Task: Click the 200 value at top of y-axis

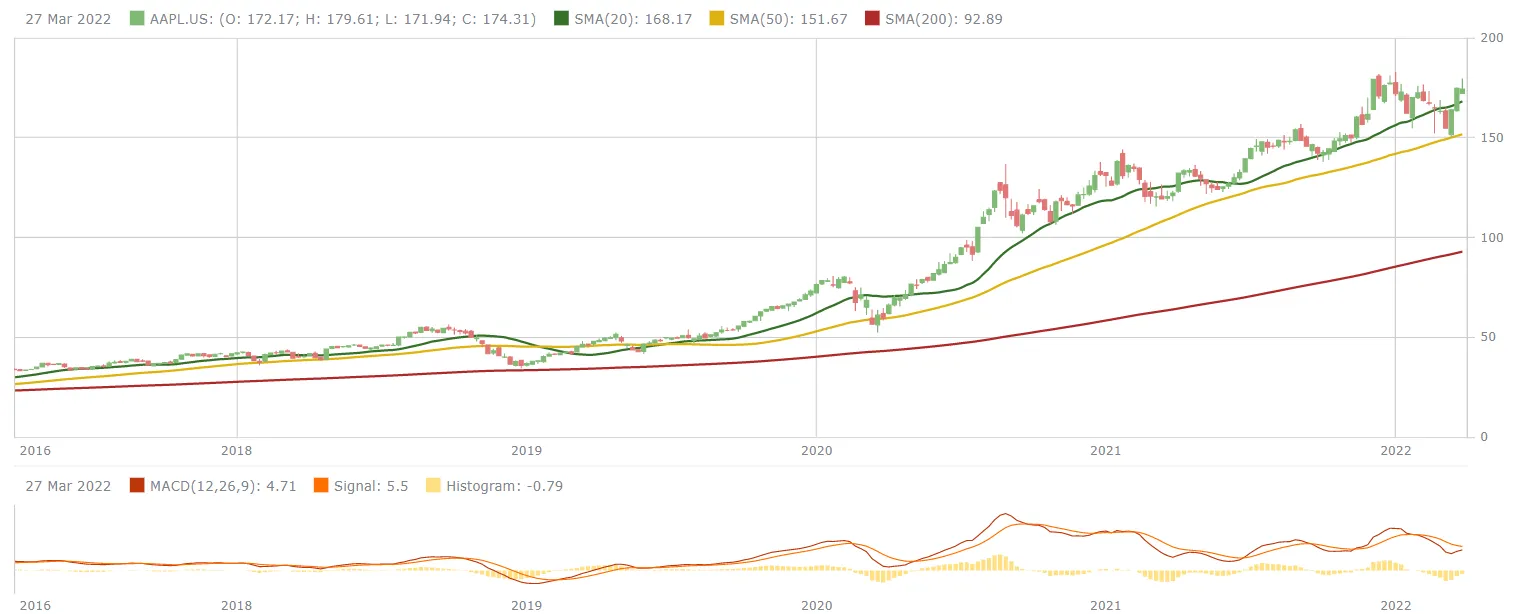Action: point(1483,38)
